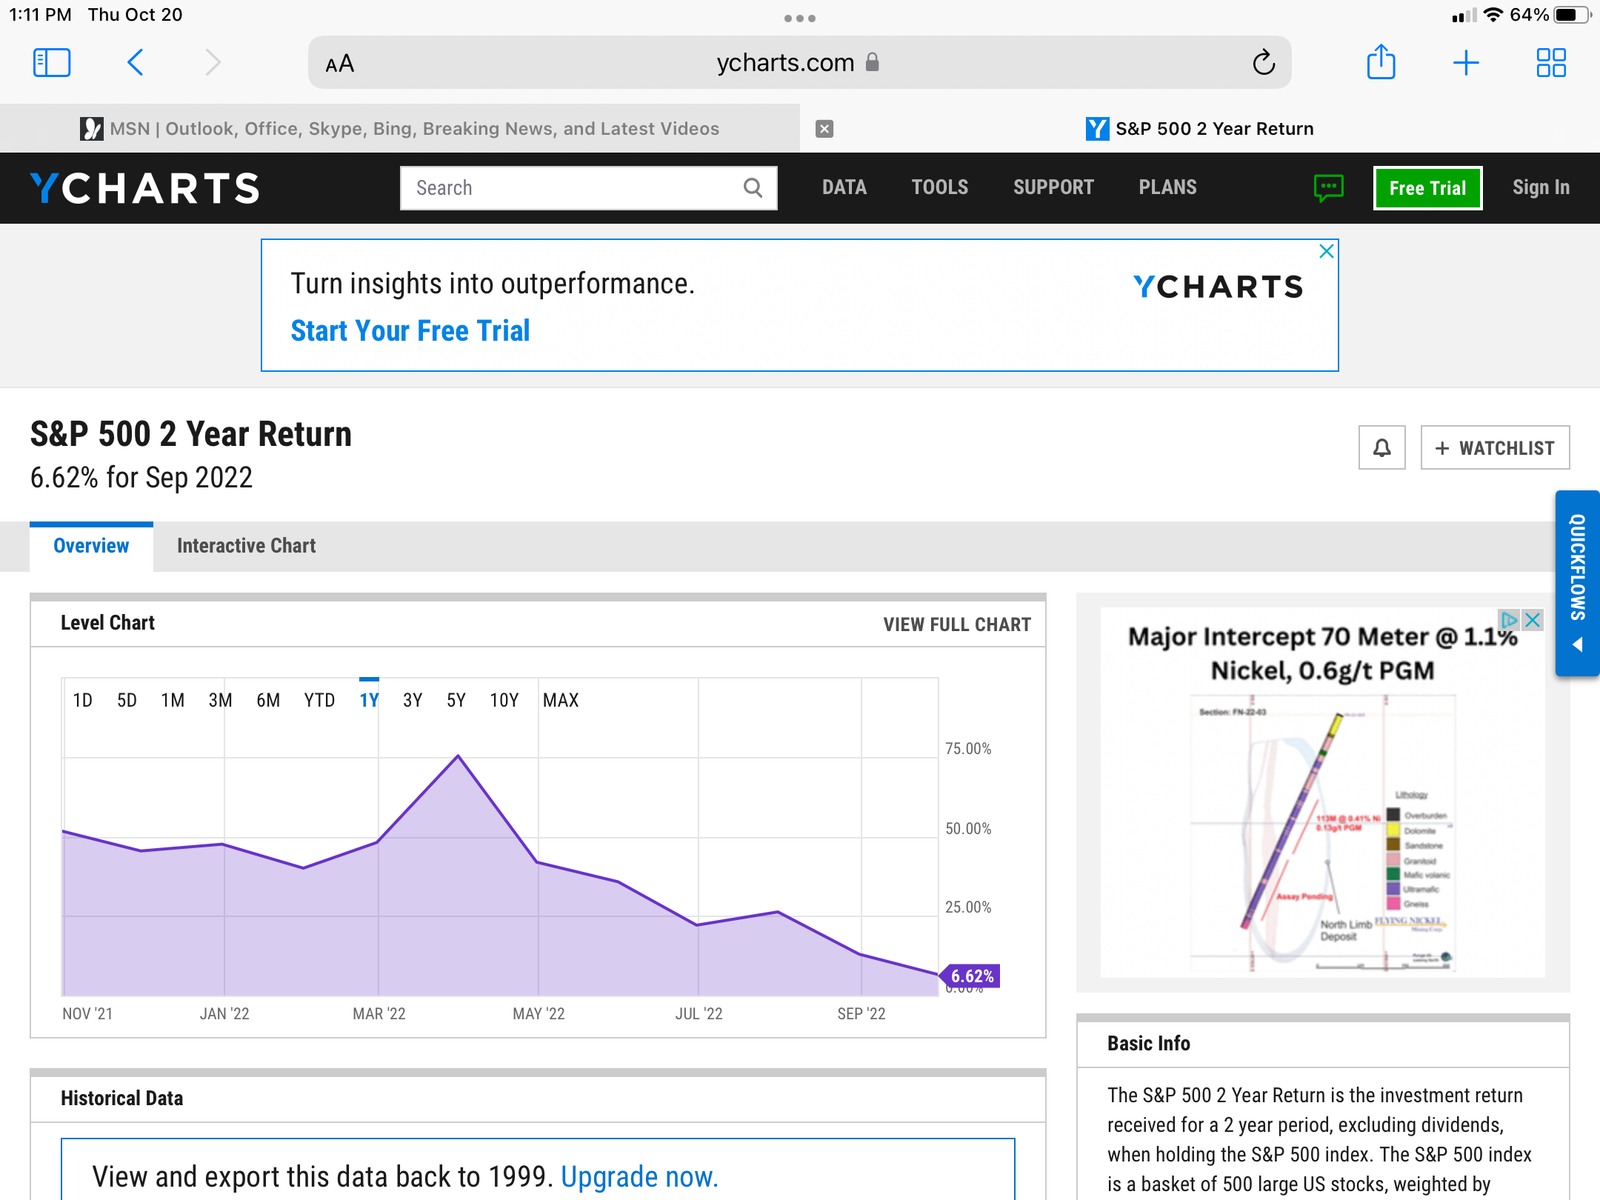The width and height of the screenshot is (1600, 1200).
Task: Select 5Y chart range
Action: coord(456,701)
